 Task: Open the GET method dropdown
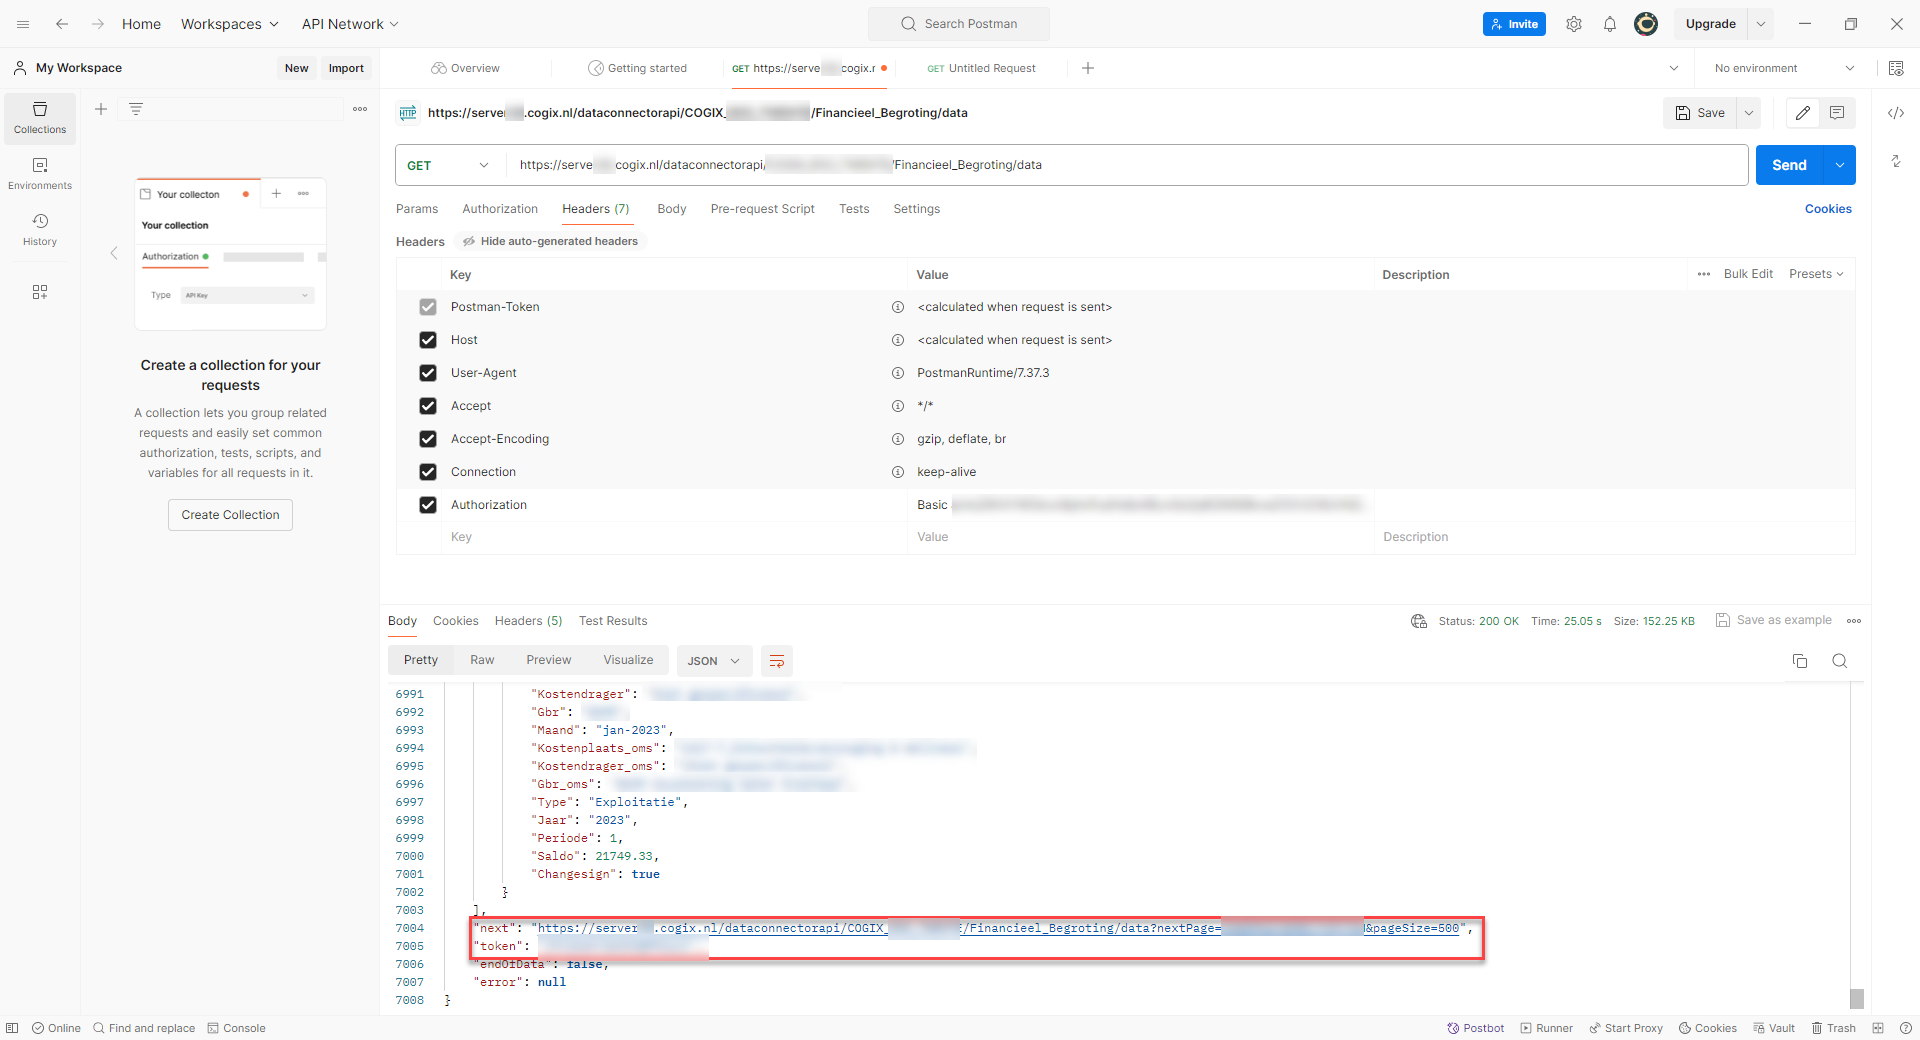(449, 165)
